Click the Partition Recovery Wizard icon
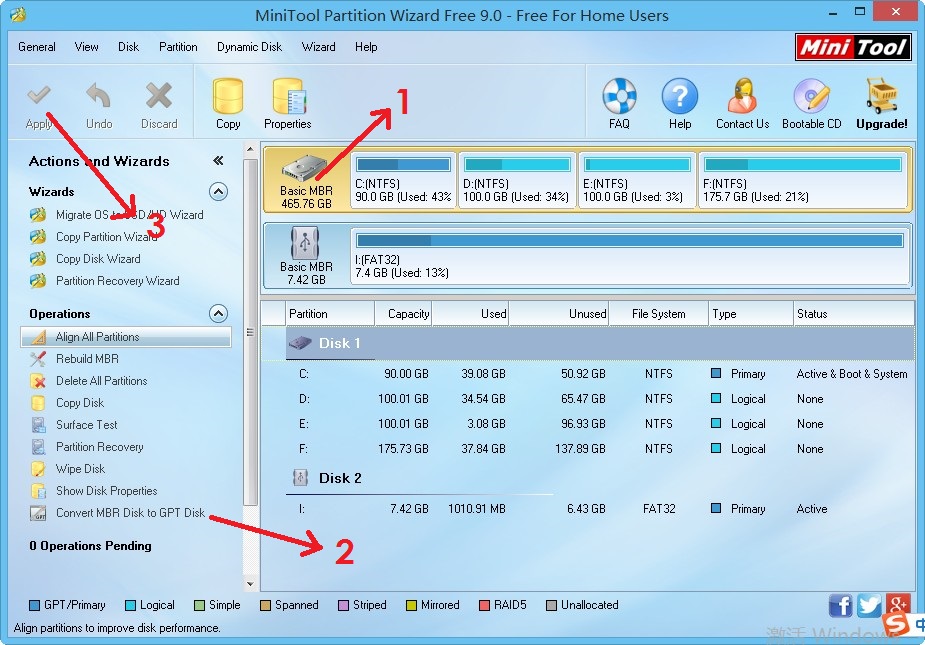The width and height of the screenshot is (925, 645). point(38,281)
